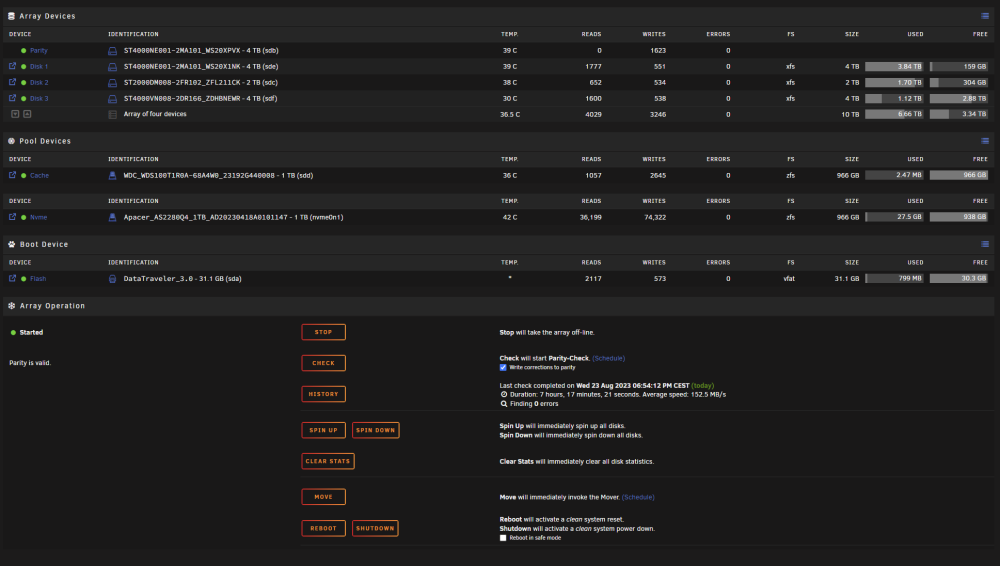This screenshot has width=1000, height=566.
Task: Click the Disk 1 green status indicator
Action: 24,66
